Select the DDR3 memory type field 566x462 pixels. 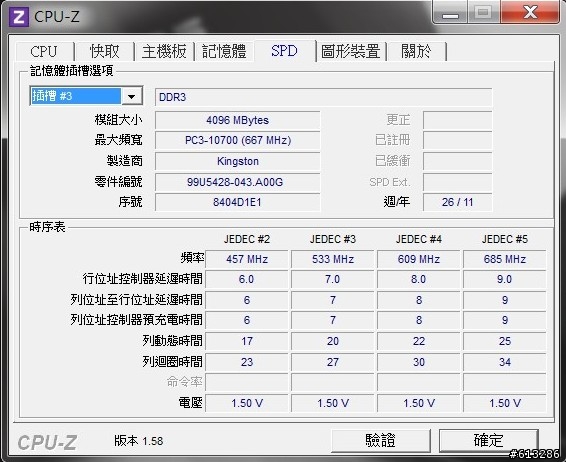(323, 97)
